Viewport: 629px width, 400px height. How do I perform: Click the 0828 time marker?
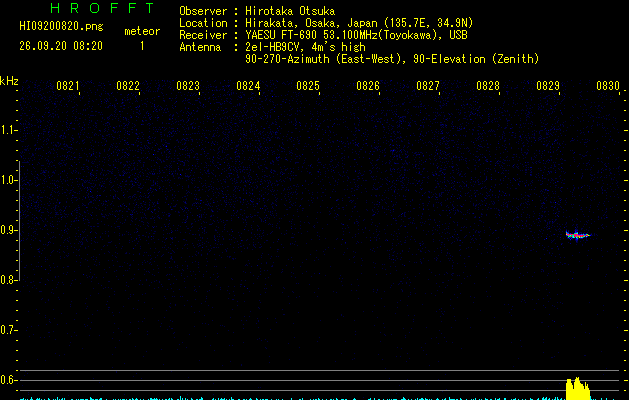488,86
